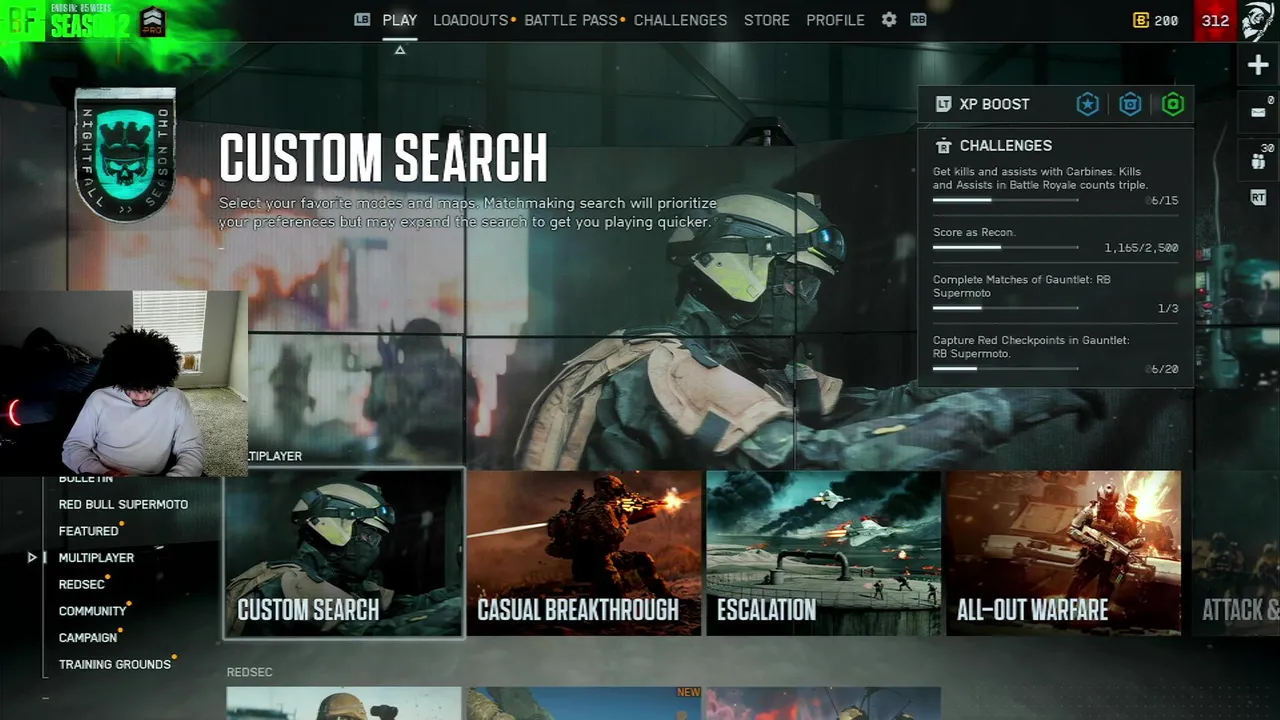Viewport: 1280px width, 720px height.
Task: Open the mail envelope inbox icon
Action: [1258, 112]
